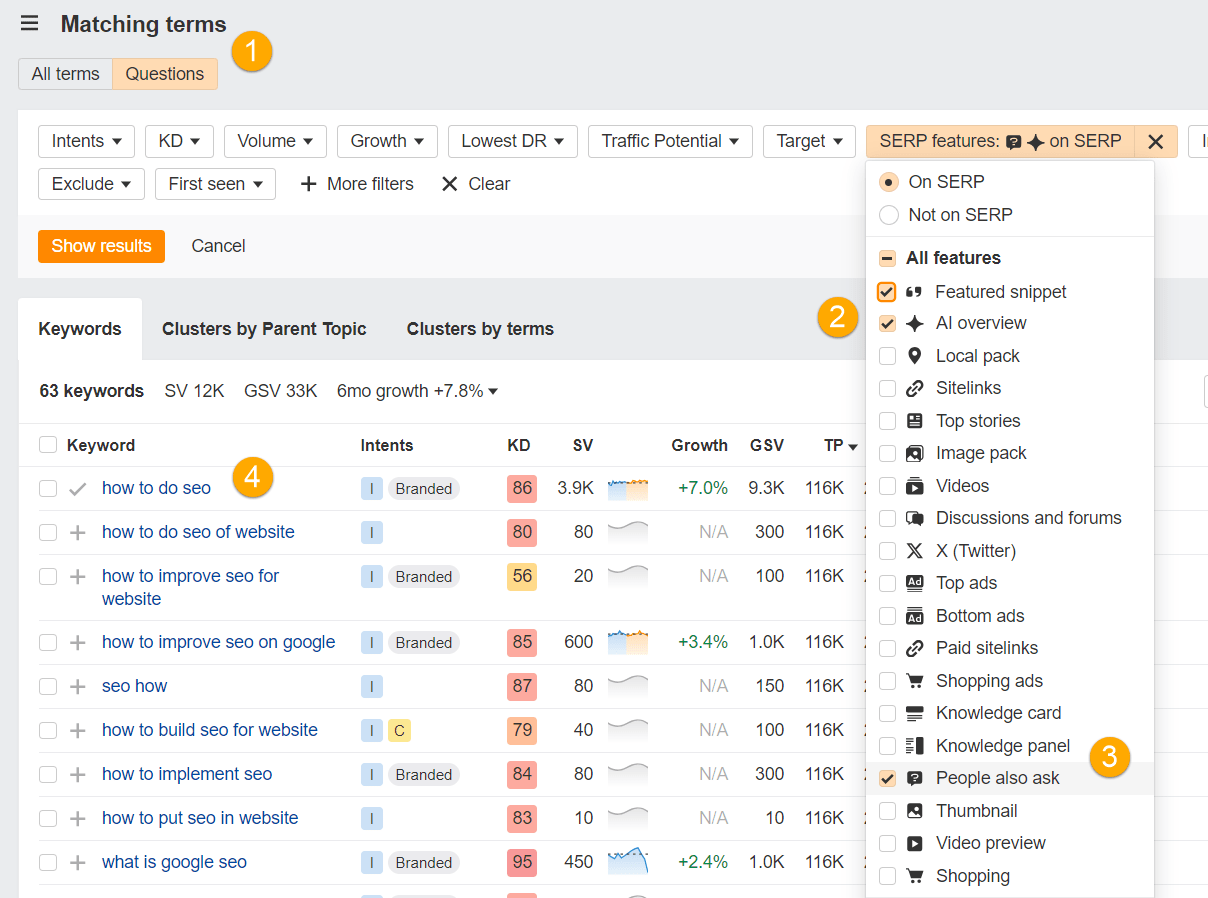This screenshot has height=898, width=1208.
Task: Click the shopping cart icon beside Shopping ads
Action: [x=913, y=680]
